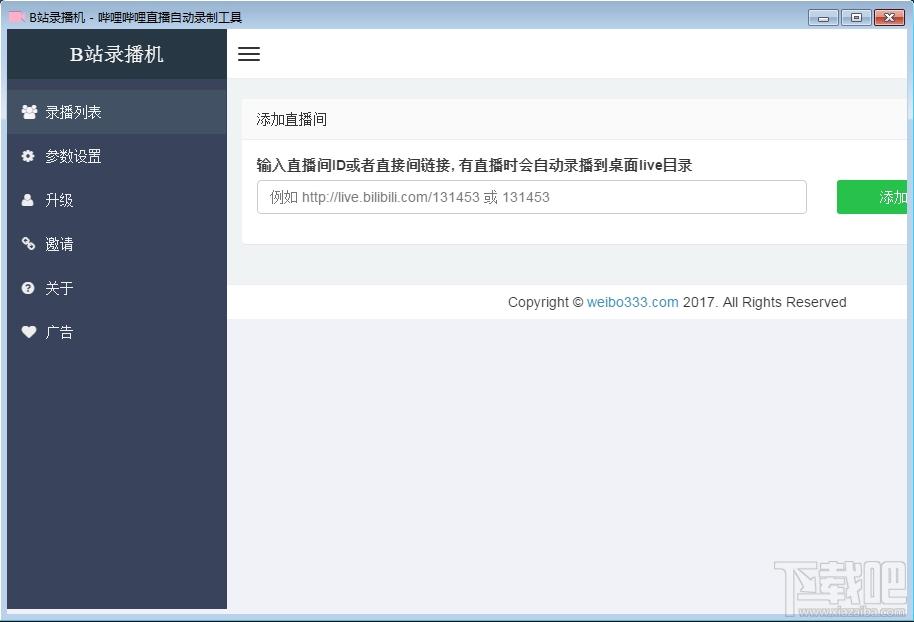The width and height of the screenshot is (914, 622).
Task: Click the pink app icon in title bar
Action: click(17, 17)
